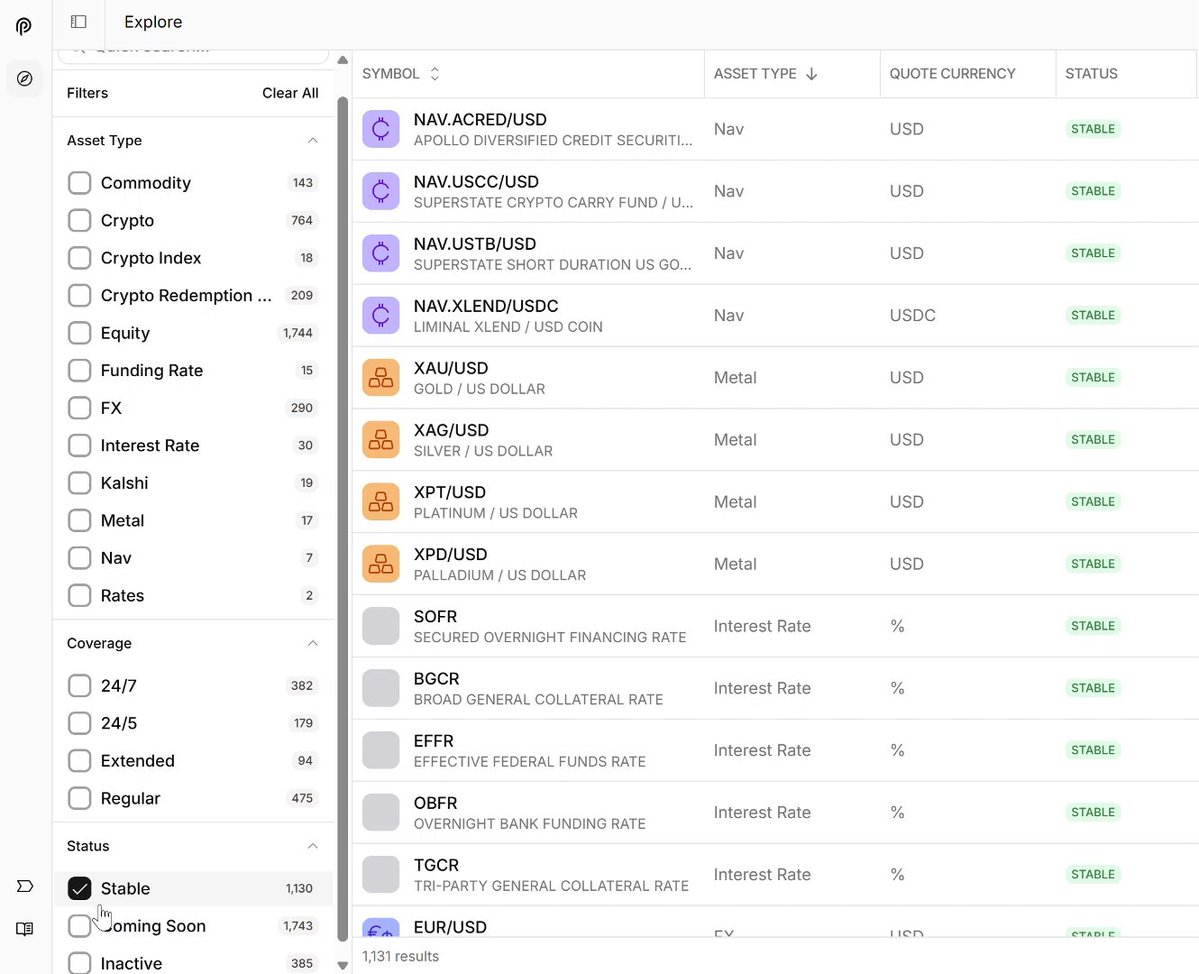Check the Extended coverage filter
This screenshot has height=974, width=1199.
pyautogui.click(x=80, y=761)
